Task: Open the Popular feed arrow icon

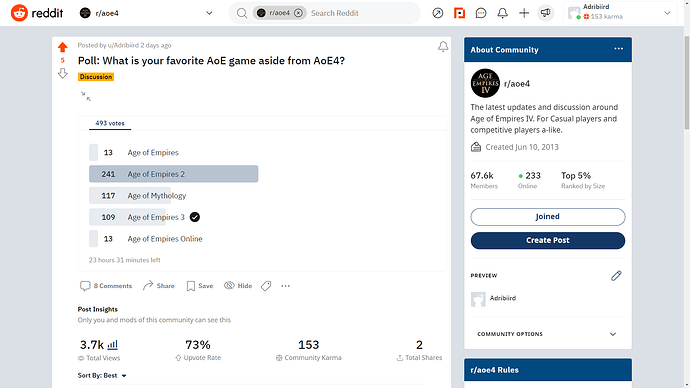Action: (437, 13)
